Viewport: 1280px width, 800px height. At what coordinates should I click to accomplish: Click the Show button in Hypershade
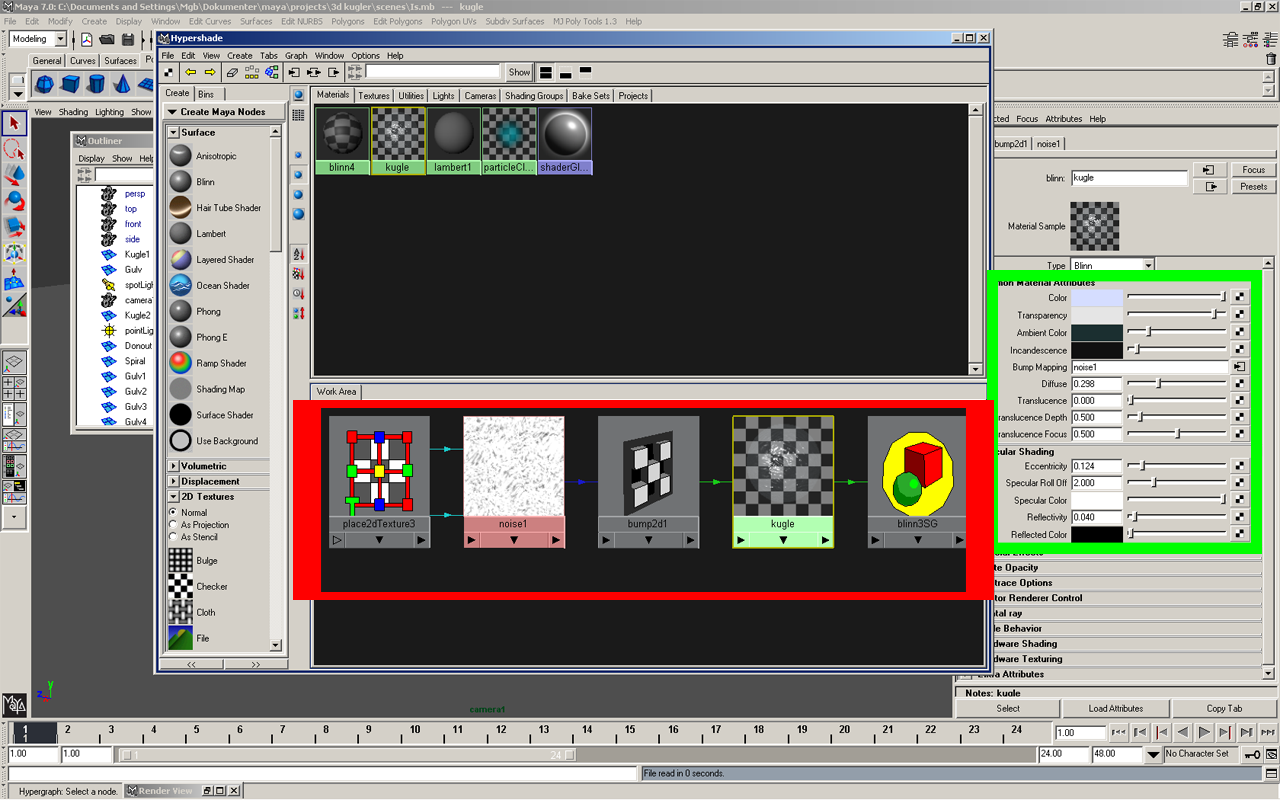point(519,72)
